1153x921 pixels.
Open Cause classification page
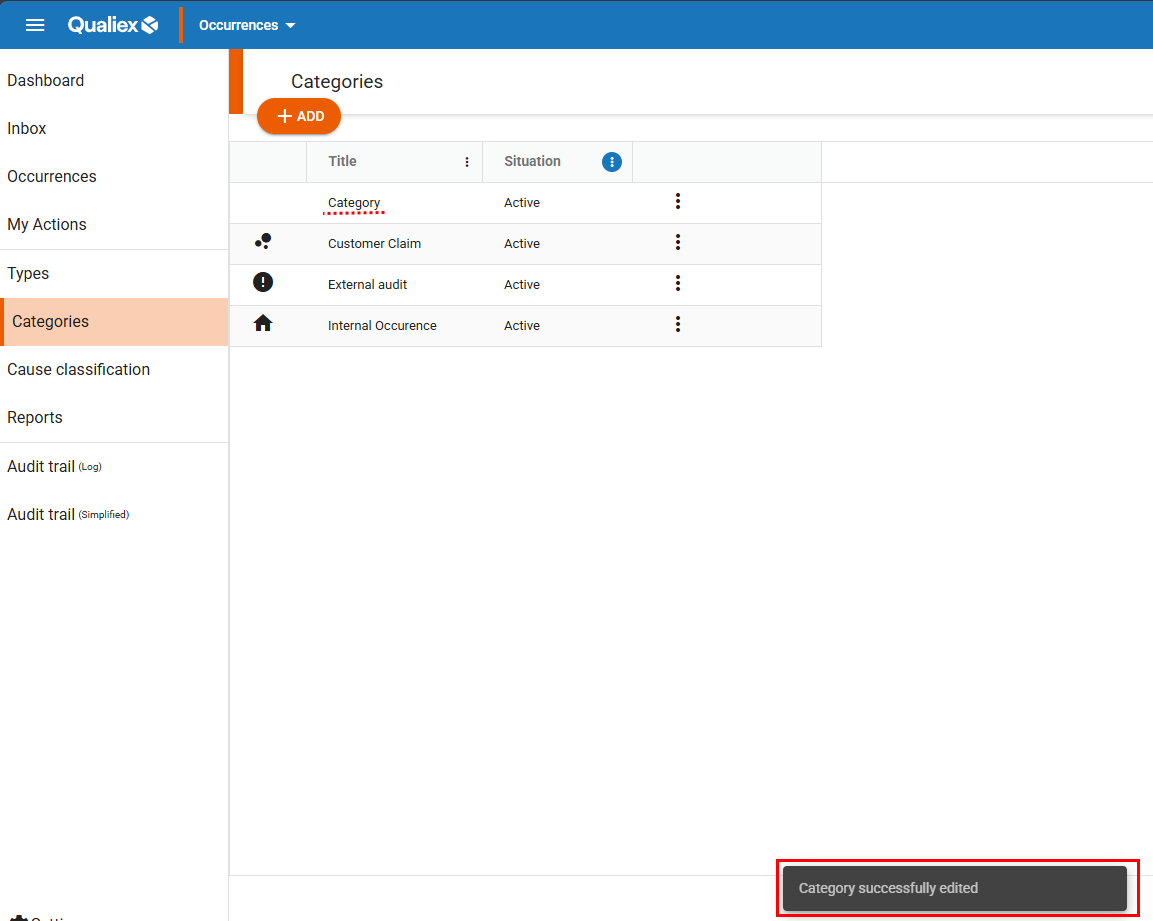(79, 370)
